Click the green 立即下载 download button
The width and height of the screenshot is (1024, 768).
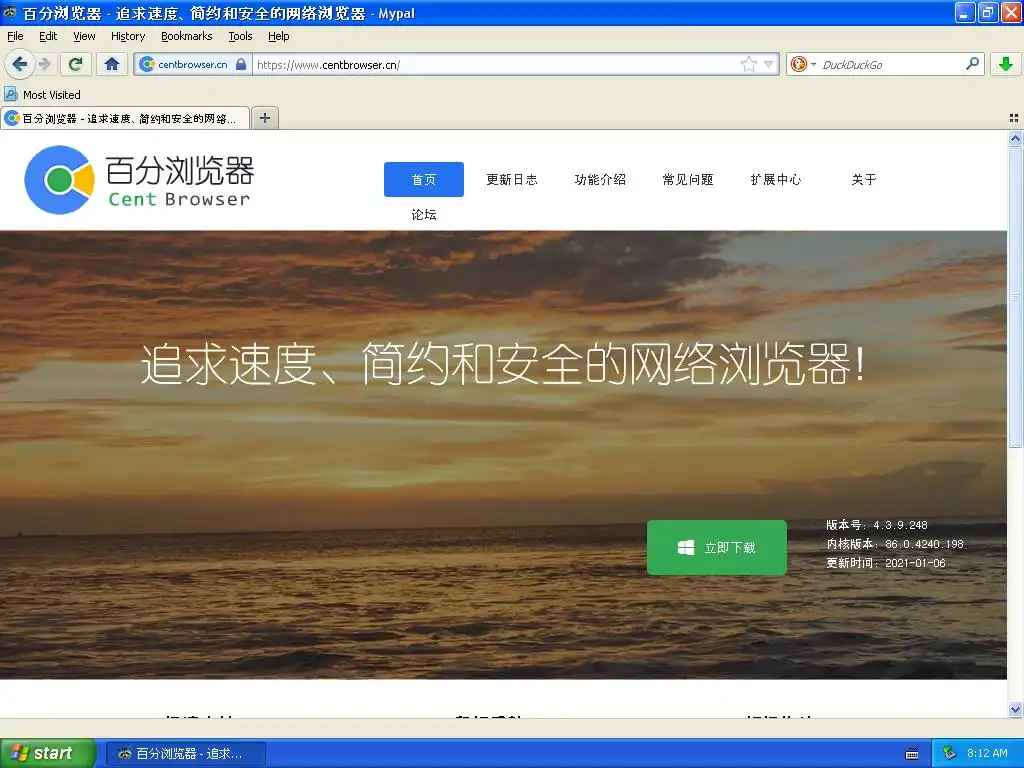pyautogui.click(x=716, y=547)
